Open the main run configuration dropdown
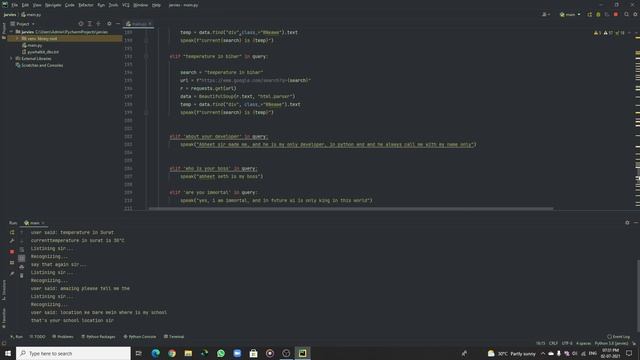Viewport: 640px width, 360px height. pos(570,15)
